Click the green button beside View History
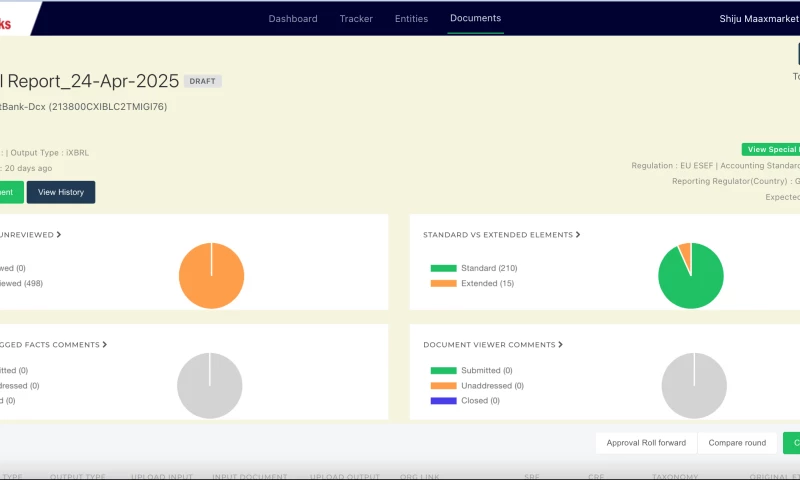This screenshot has height=480, width=800. click(x=10, y=192)
